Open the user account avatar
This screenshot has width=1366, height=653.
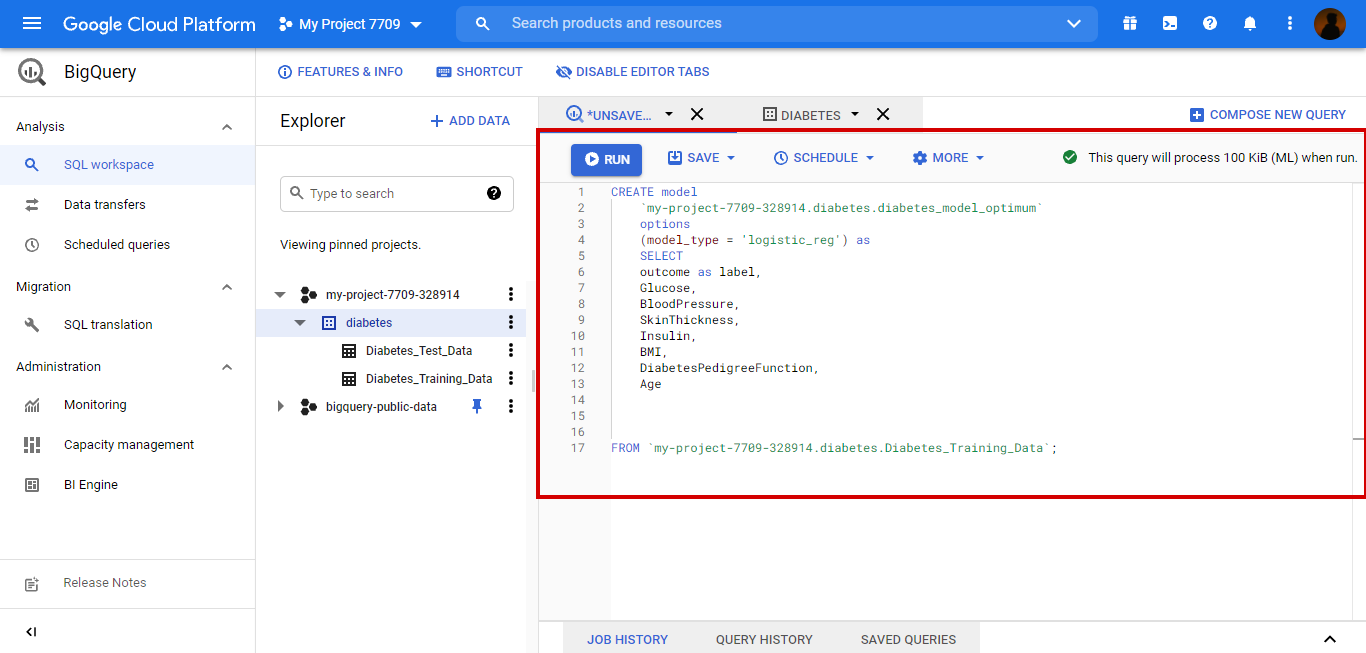1330,23
